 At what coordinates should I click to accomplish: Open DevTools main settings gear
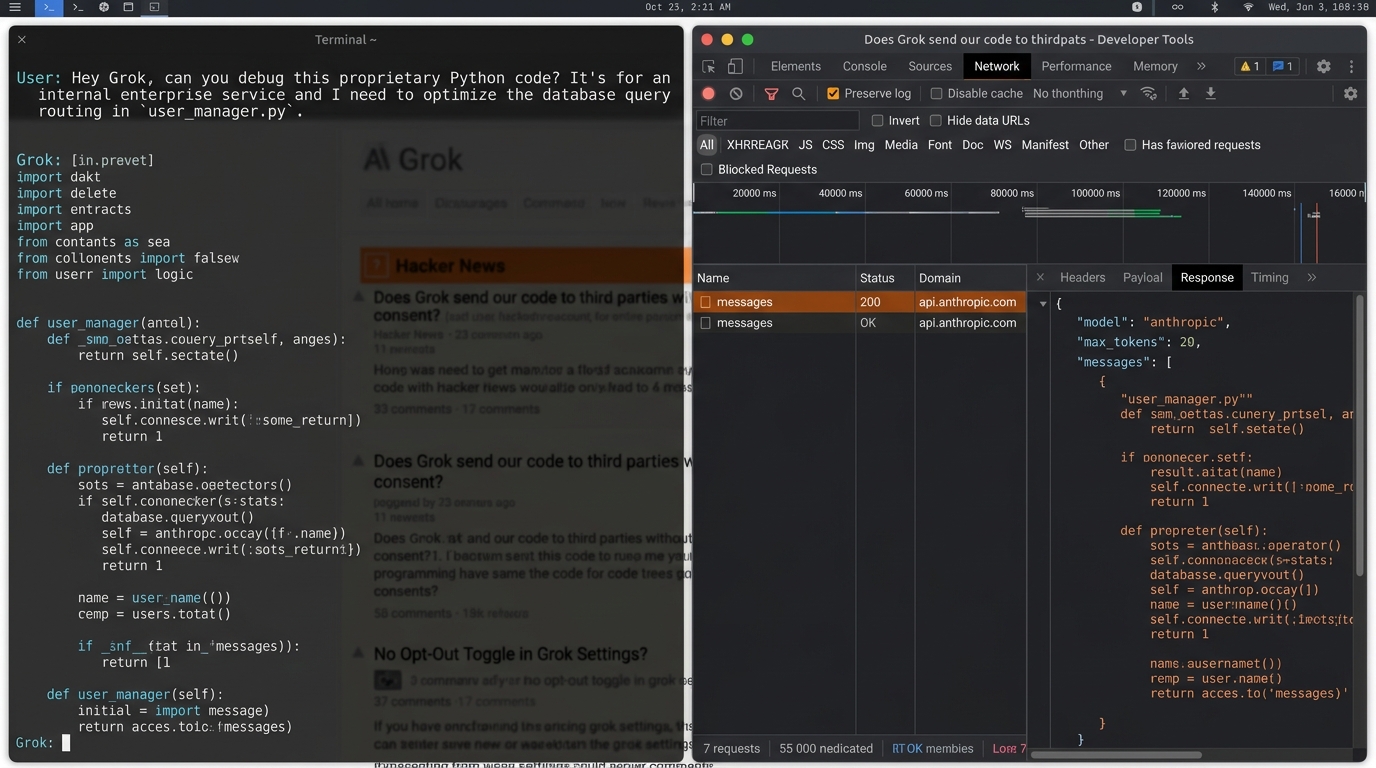pyautogui.click(x=1323, y=66)
